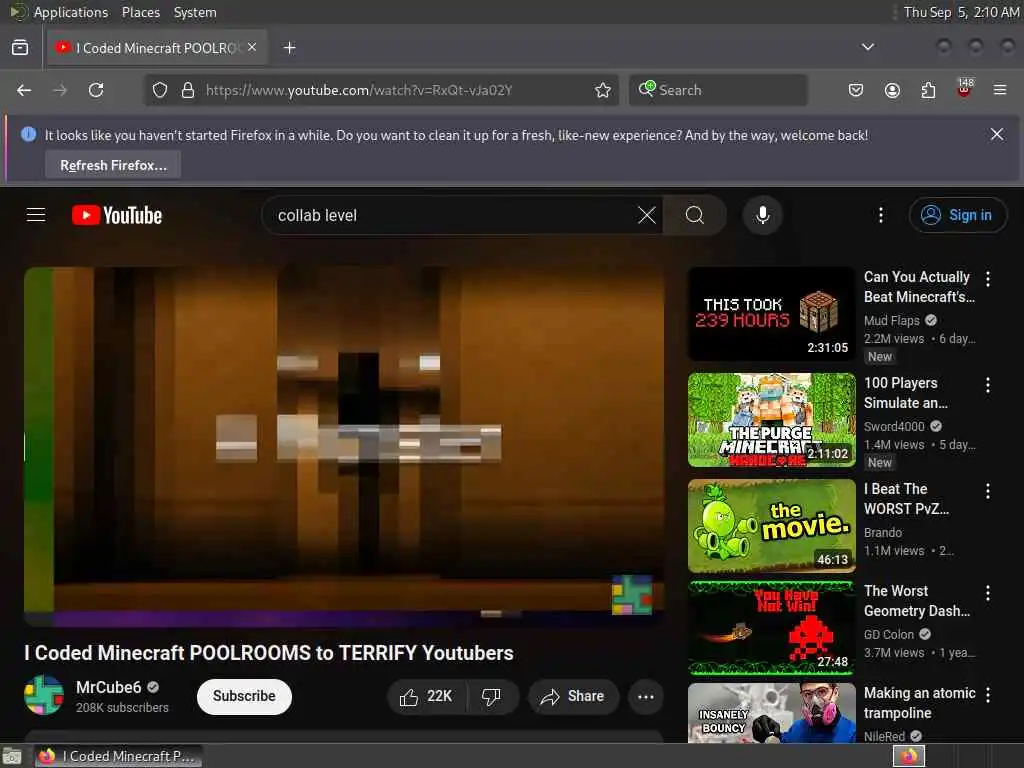This screenshot has height=768, width=1024.
Task: Open the Firefox icon in the bottom-right tray
Action: coord(909,756)
